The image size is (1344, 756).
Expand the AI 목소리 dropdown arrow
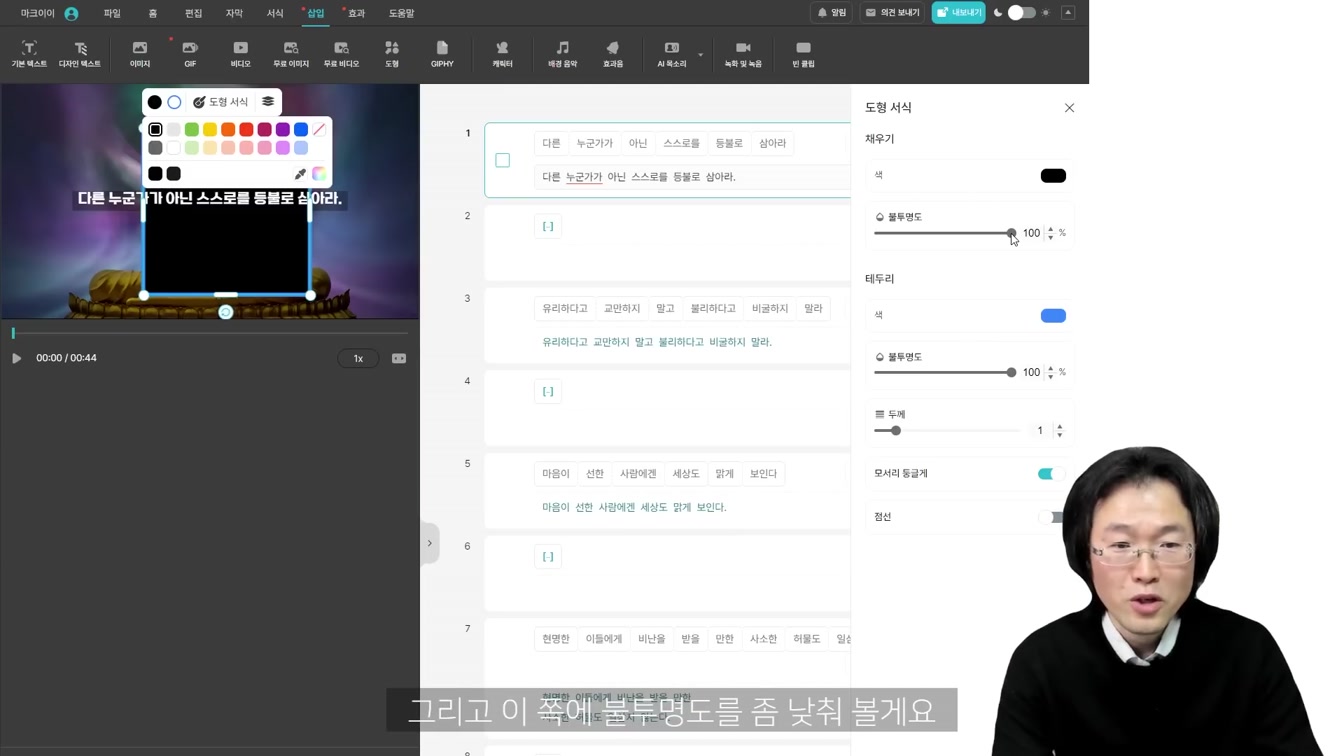click(x=700, y=55)
